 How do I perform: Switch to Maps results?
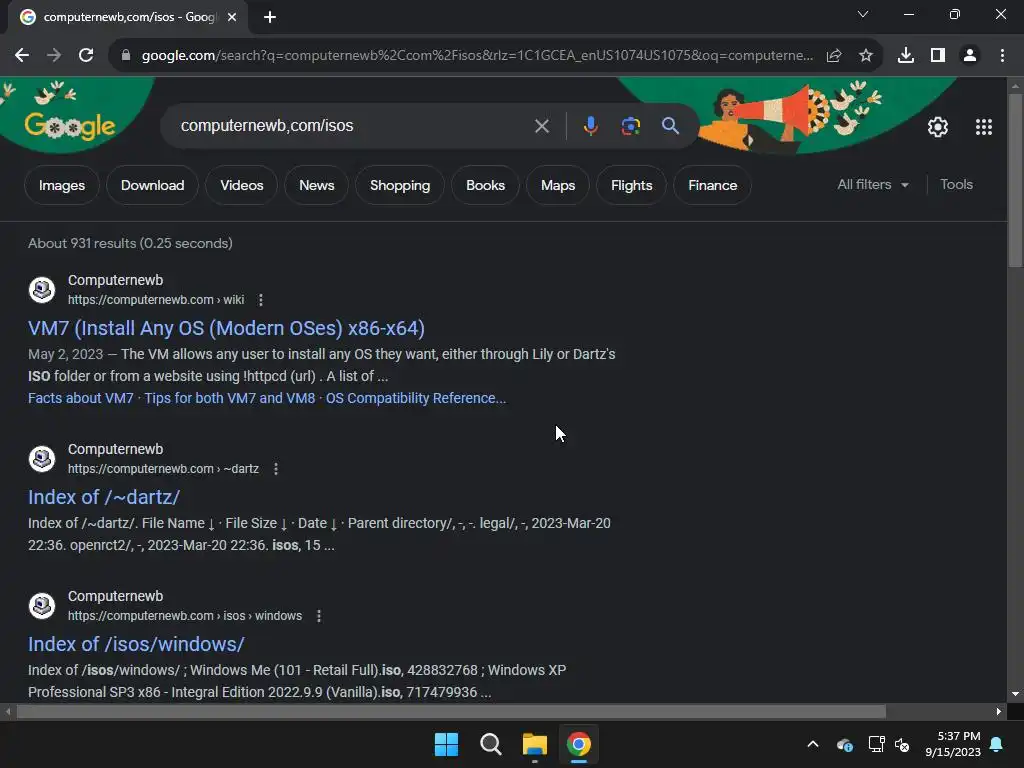point(558,185)
